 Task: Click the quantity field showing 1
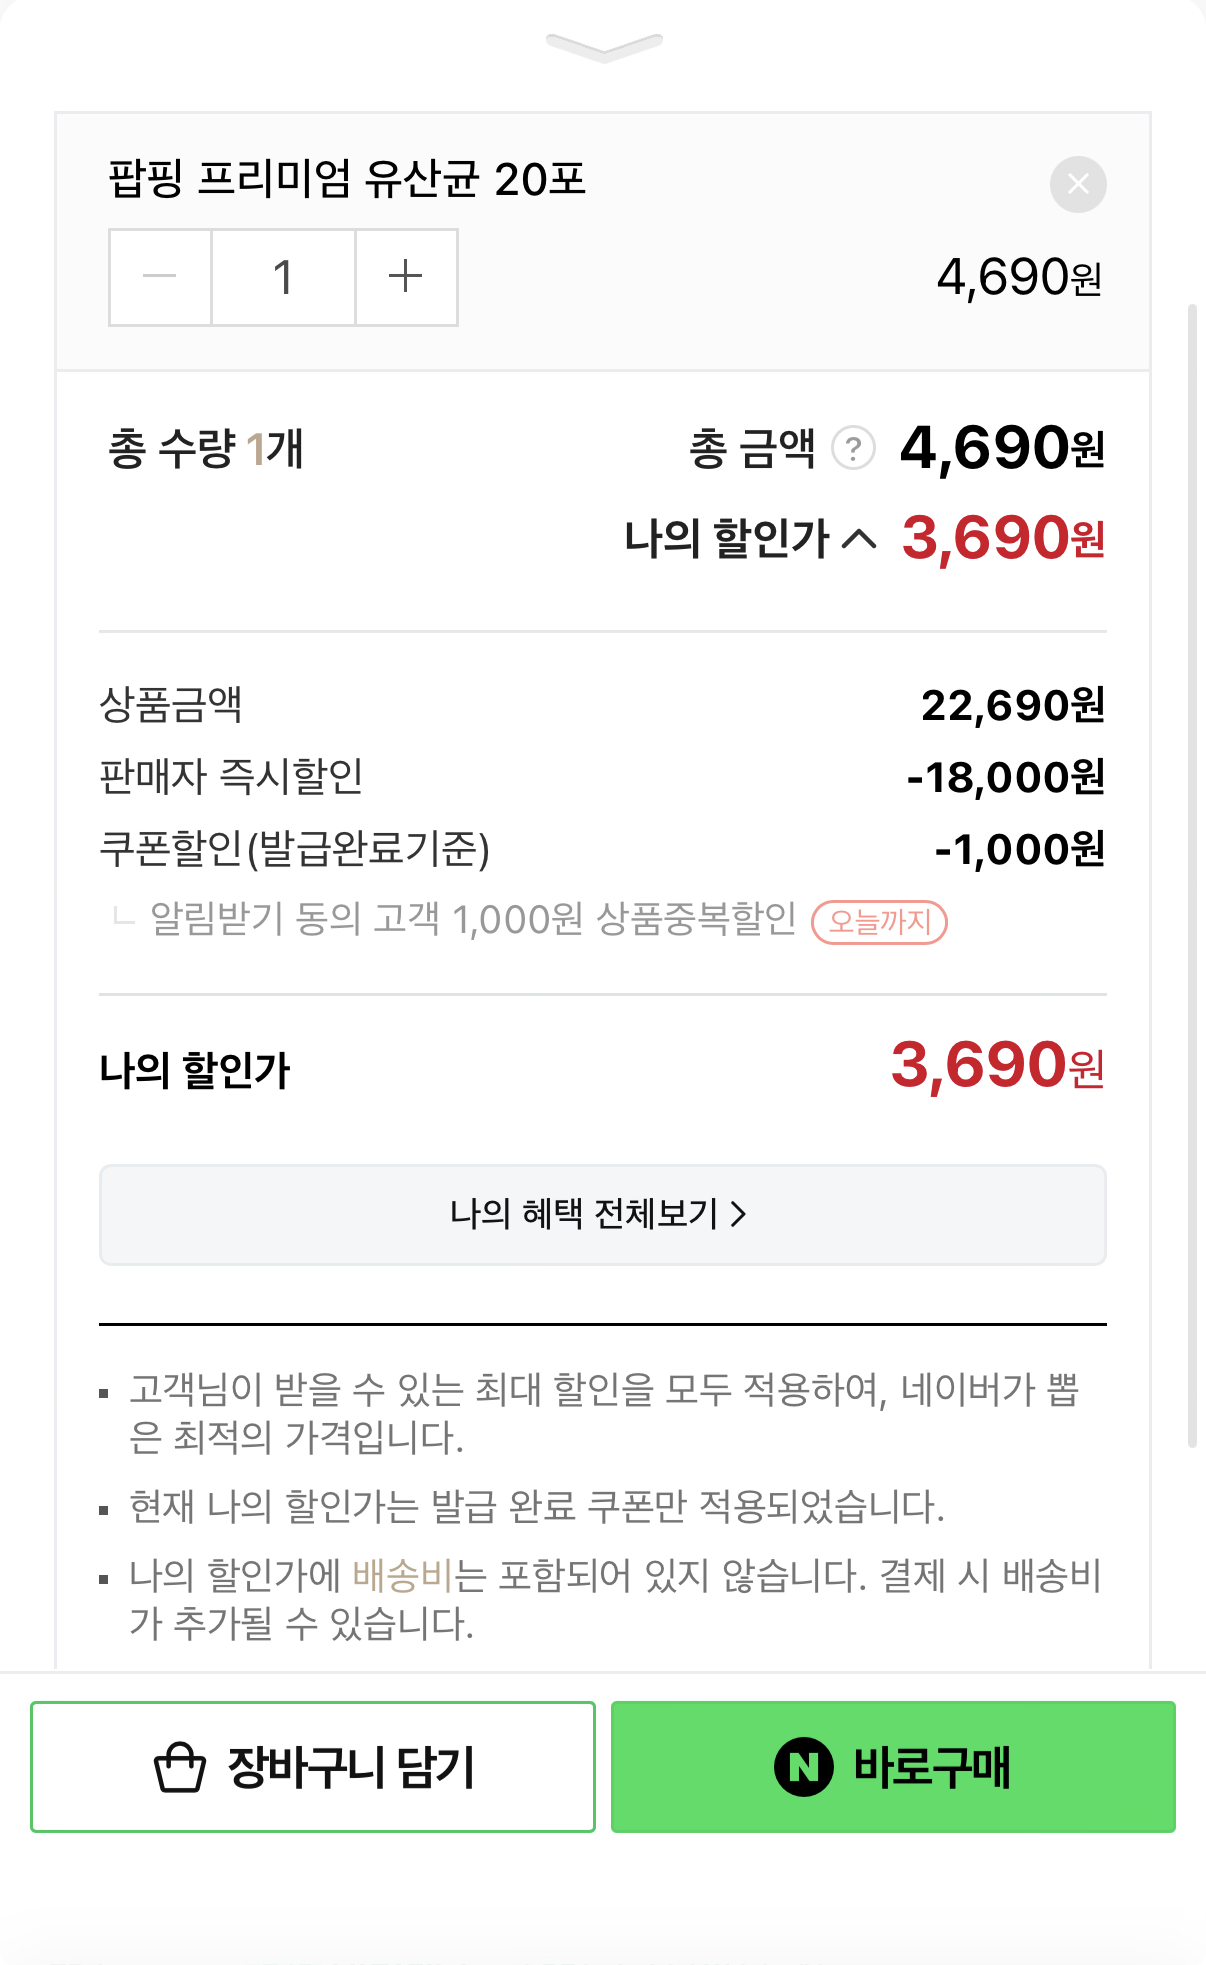(x=283, y=277)
